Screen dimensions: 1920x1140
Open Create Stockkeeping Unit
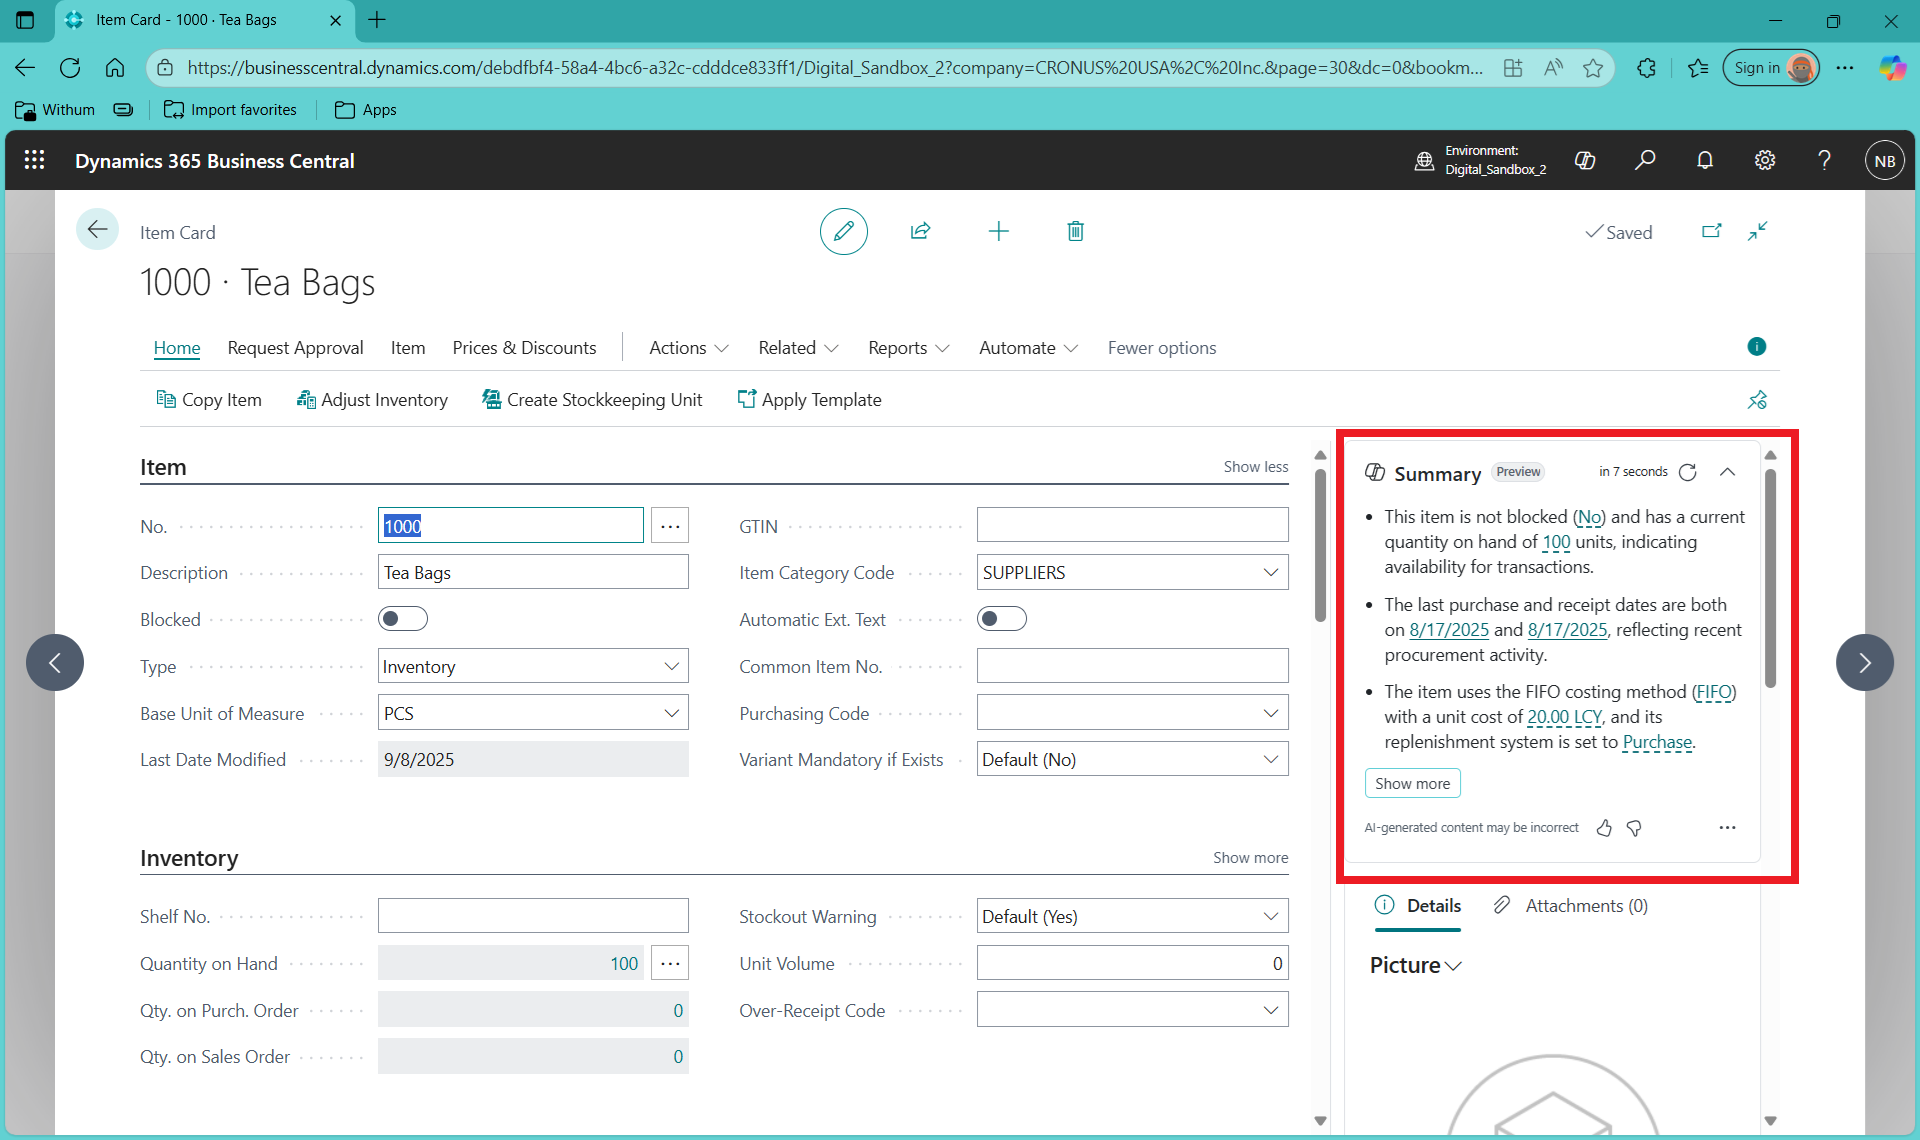592,399
